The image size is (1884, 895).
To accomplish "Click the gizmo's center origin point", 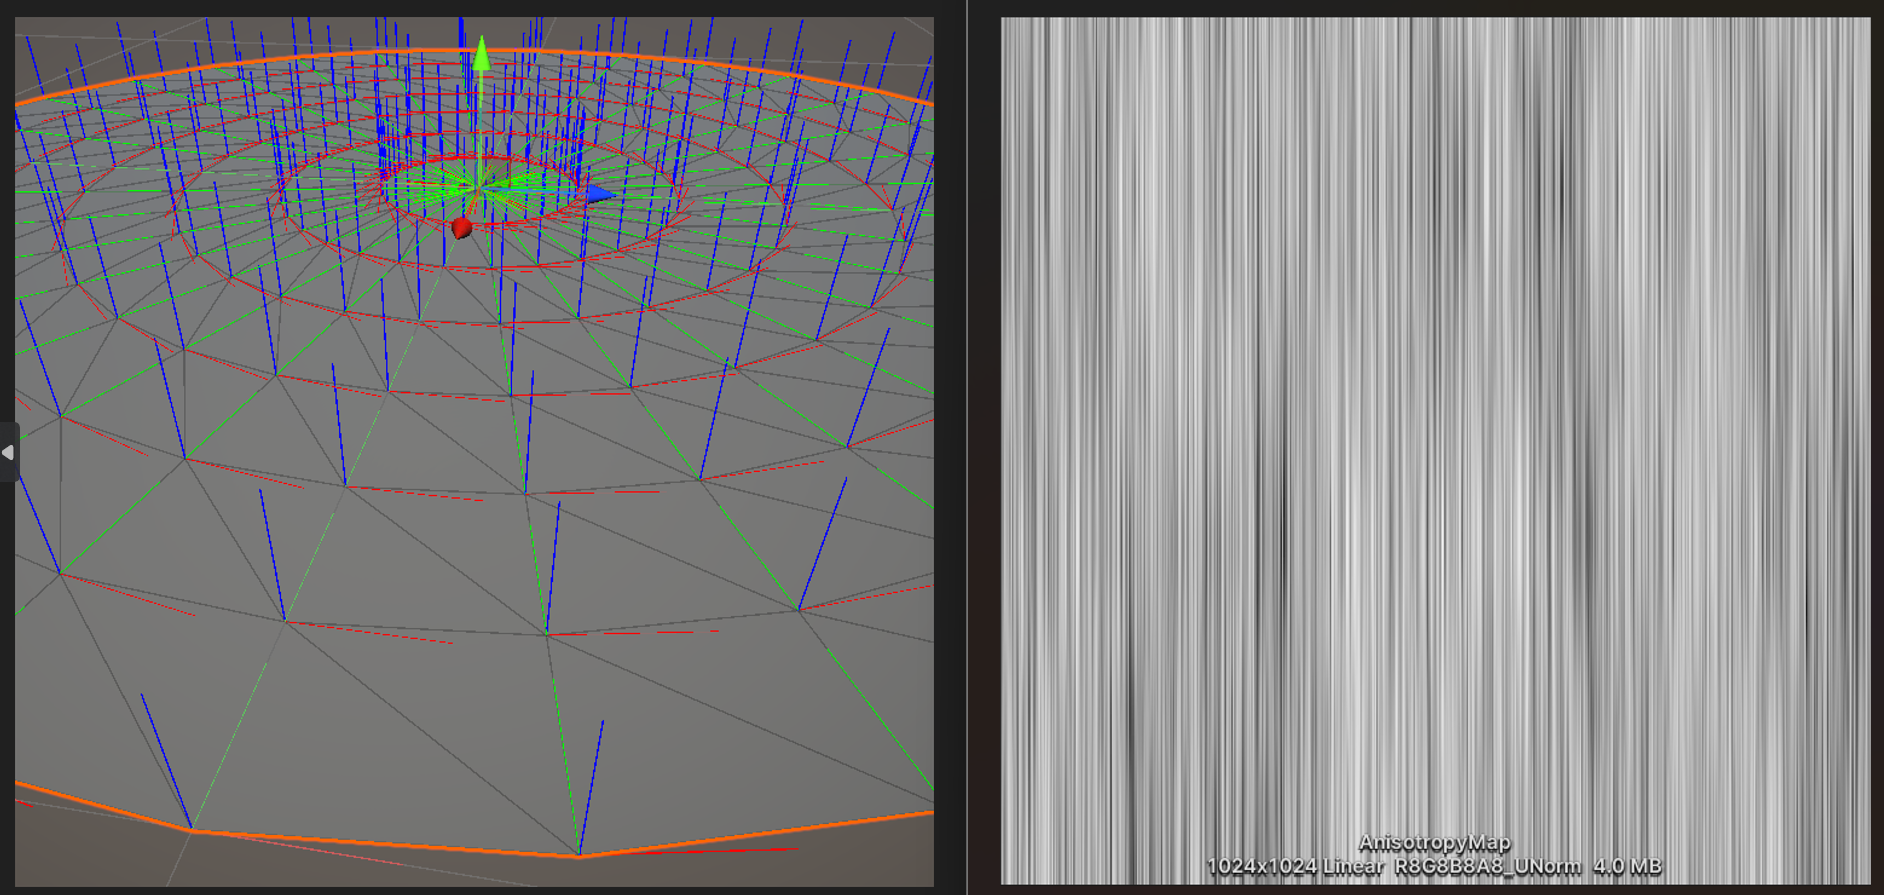I will (x=481, y=187).
